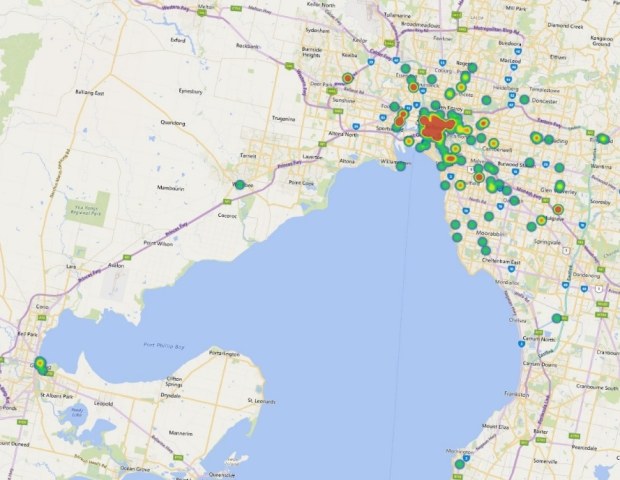Click the Sydenham place label
Image resolution: width=620 pixels, height=480 pixels.
coord(318,30)
